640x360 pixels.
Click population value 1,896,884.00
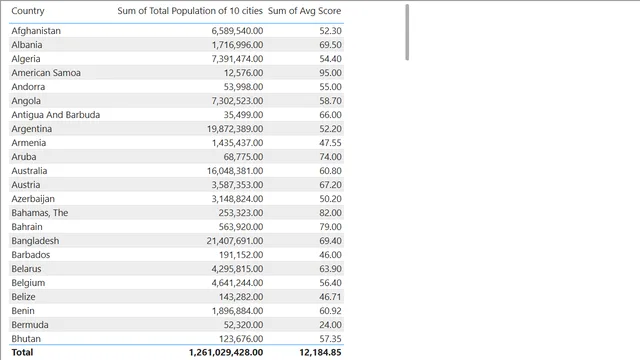point(237,311)
